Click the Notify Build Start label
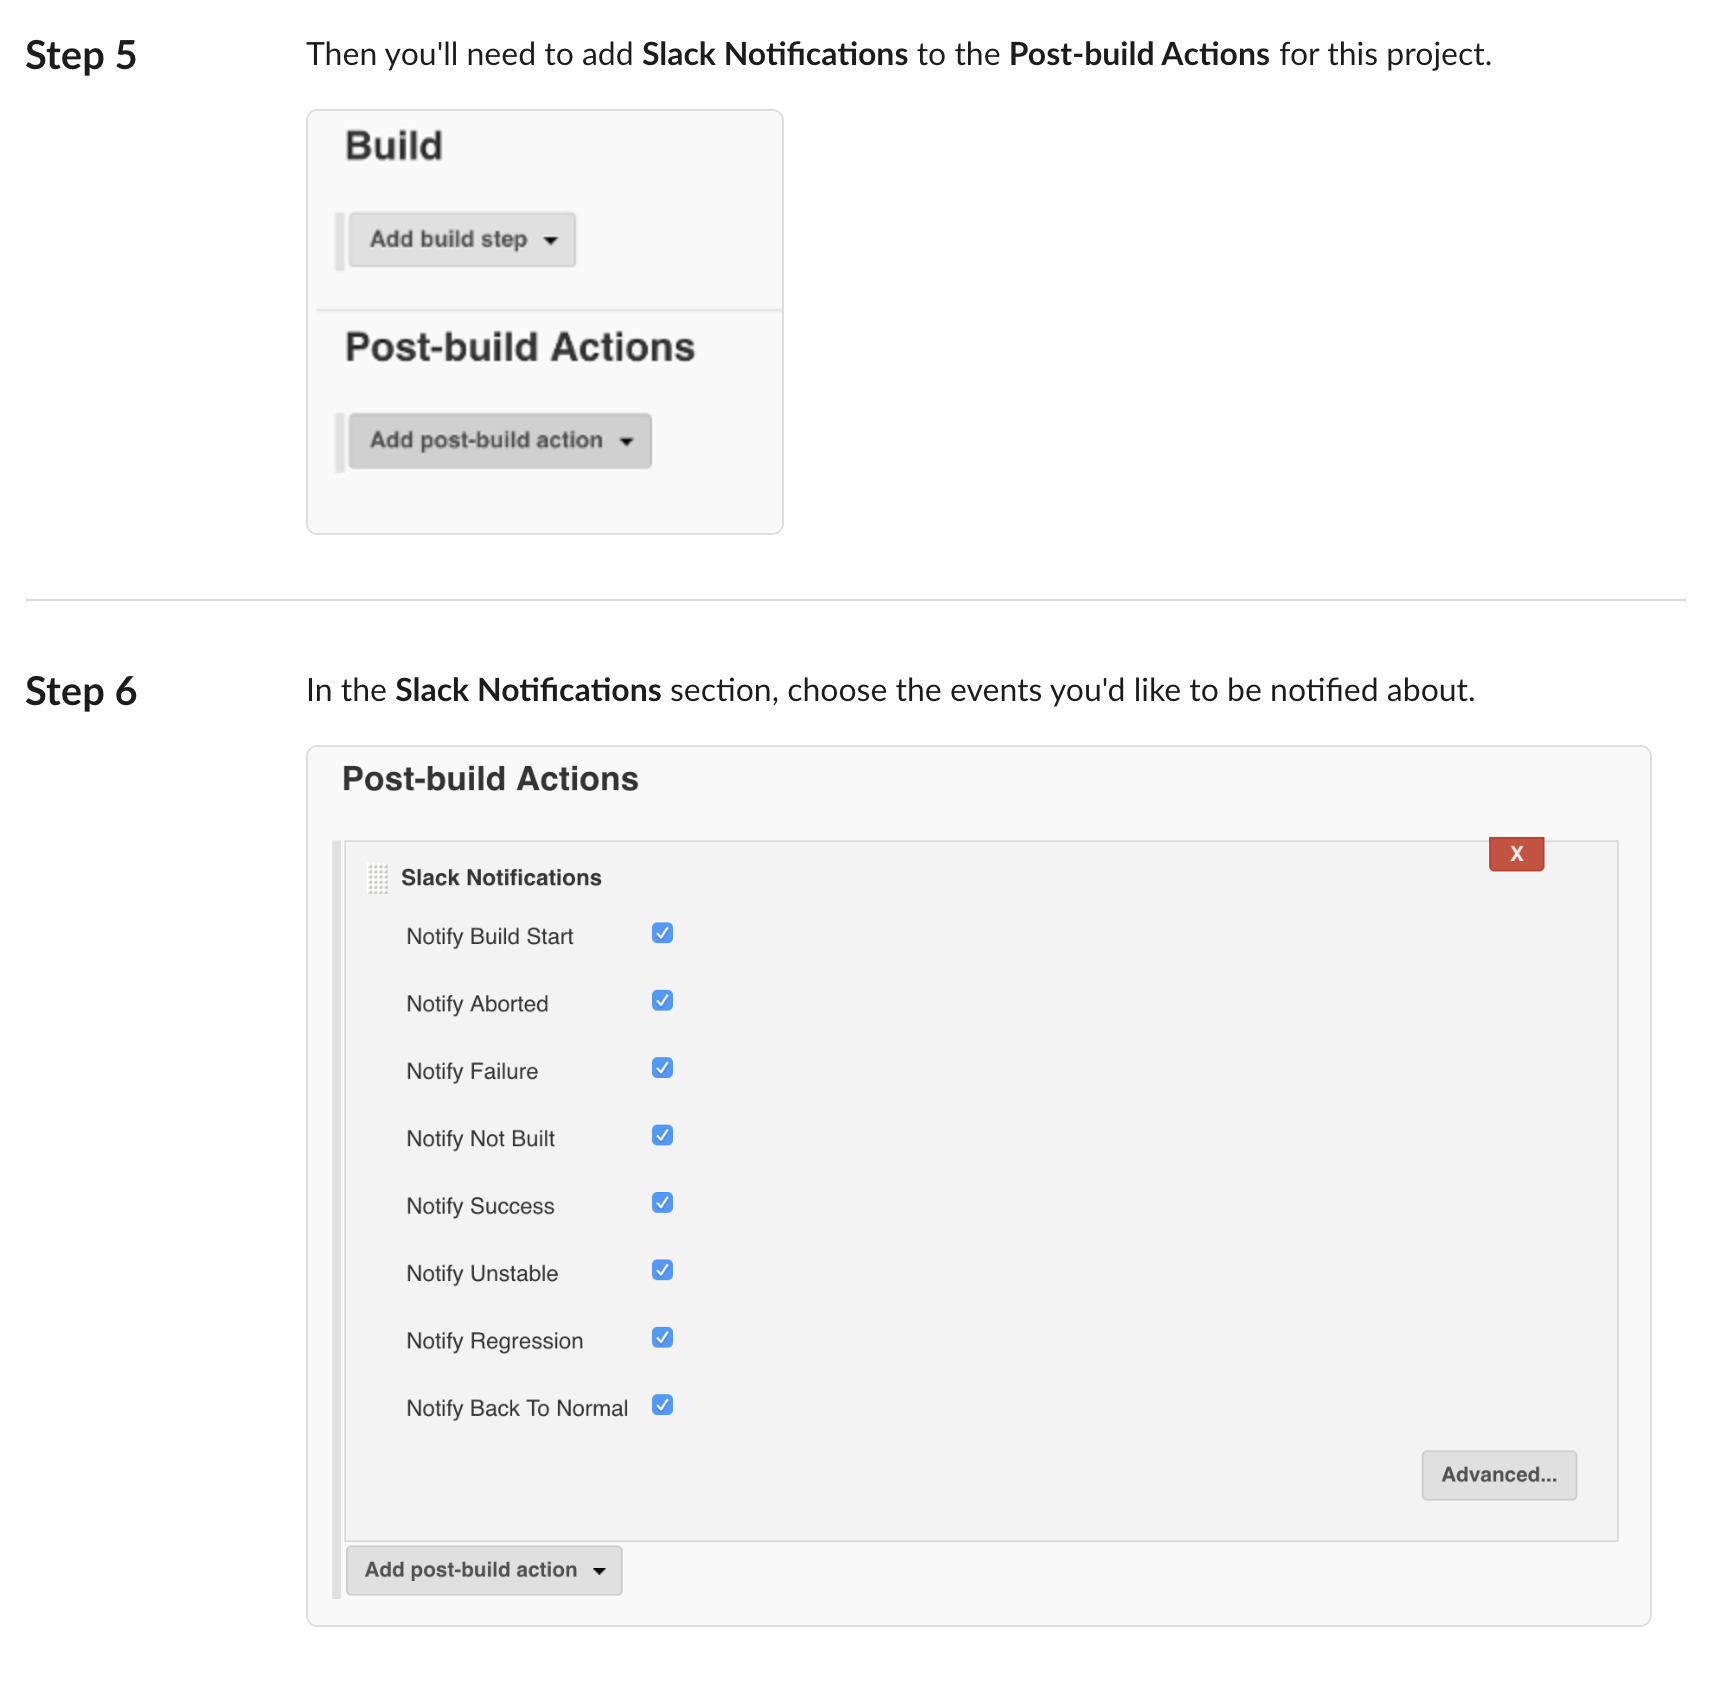This screenshot has height=1686, width=1720. pos(489,937)
